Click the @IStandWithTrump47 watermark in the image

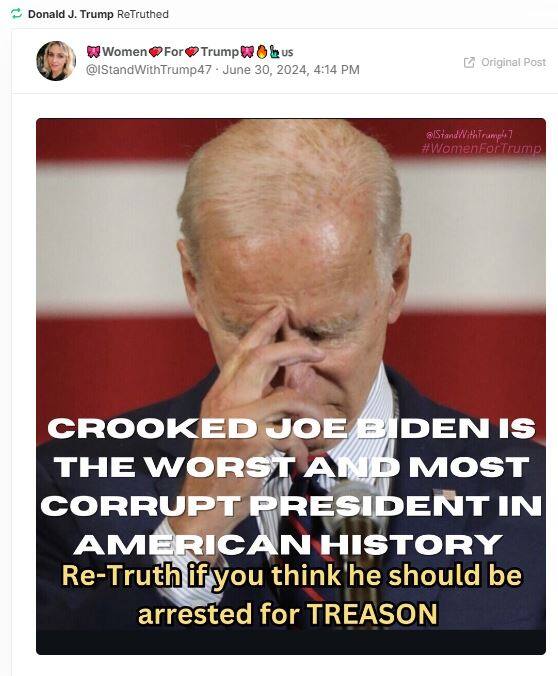tap(469, 135)
